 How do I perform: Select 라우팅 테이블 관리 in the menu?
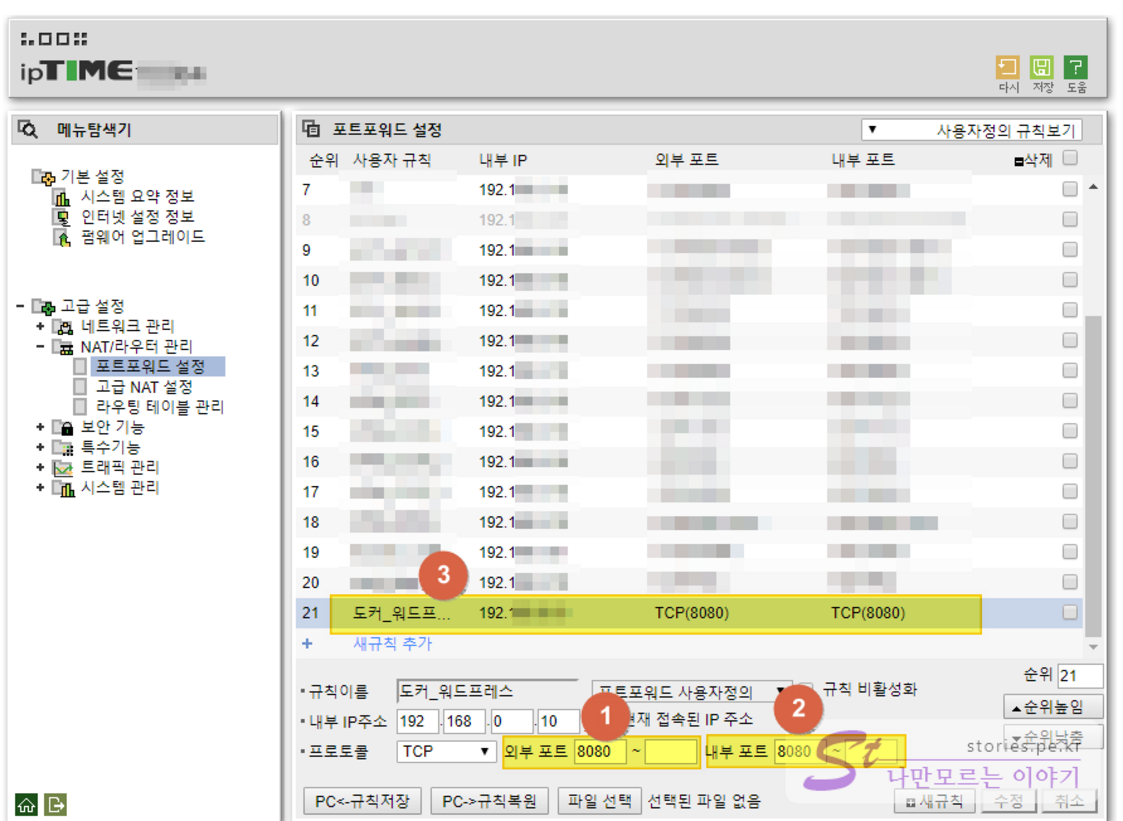[x=160, y=407]
